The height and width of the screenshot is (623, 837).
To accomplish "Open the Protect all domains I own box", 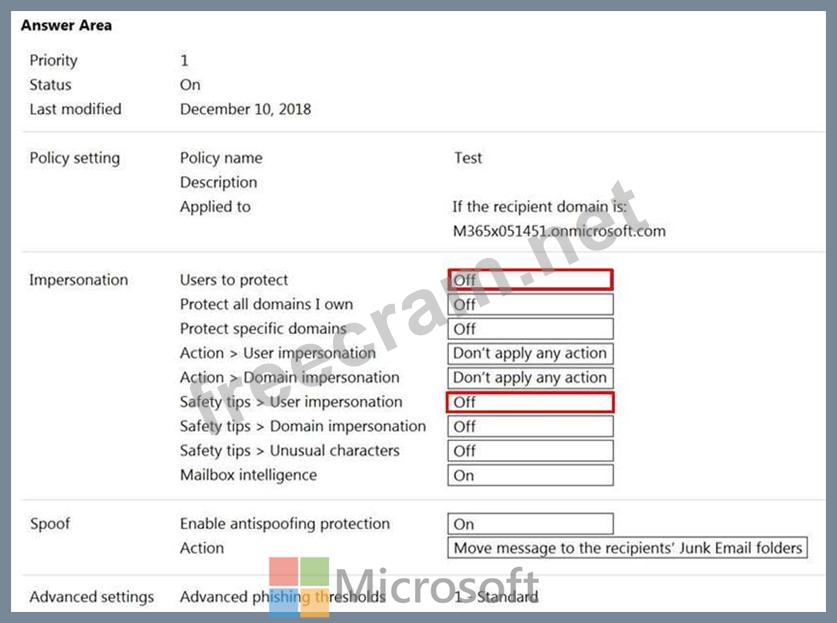I will coord(530,305).
